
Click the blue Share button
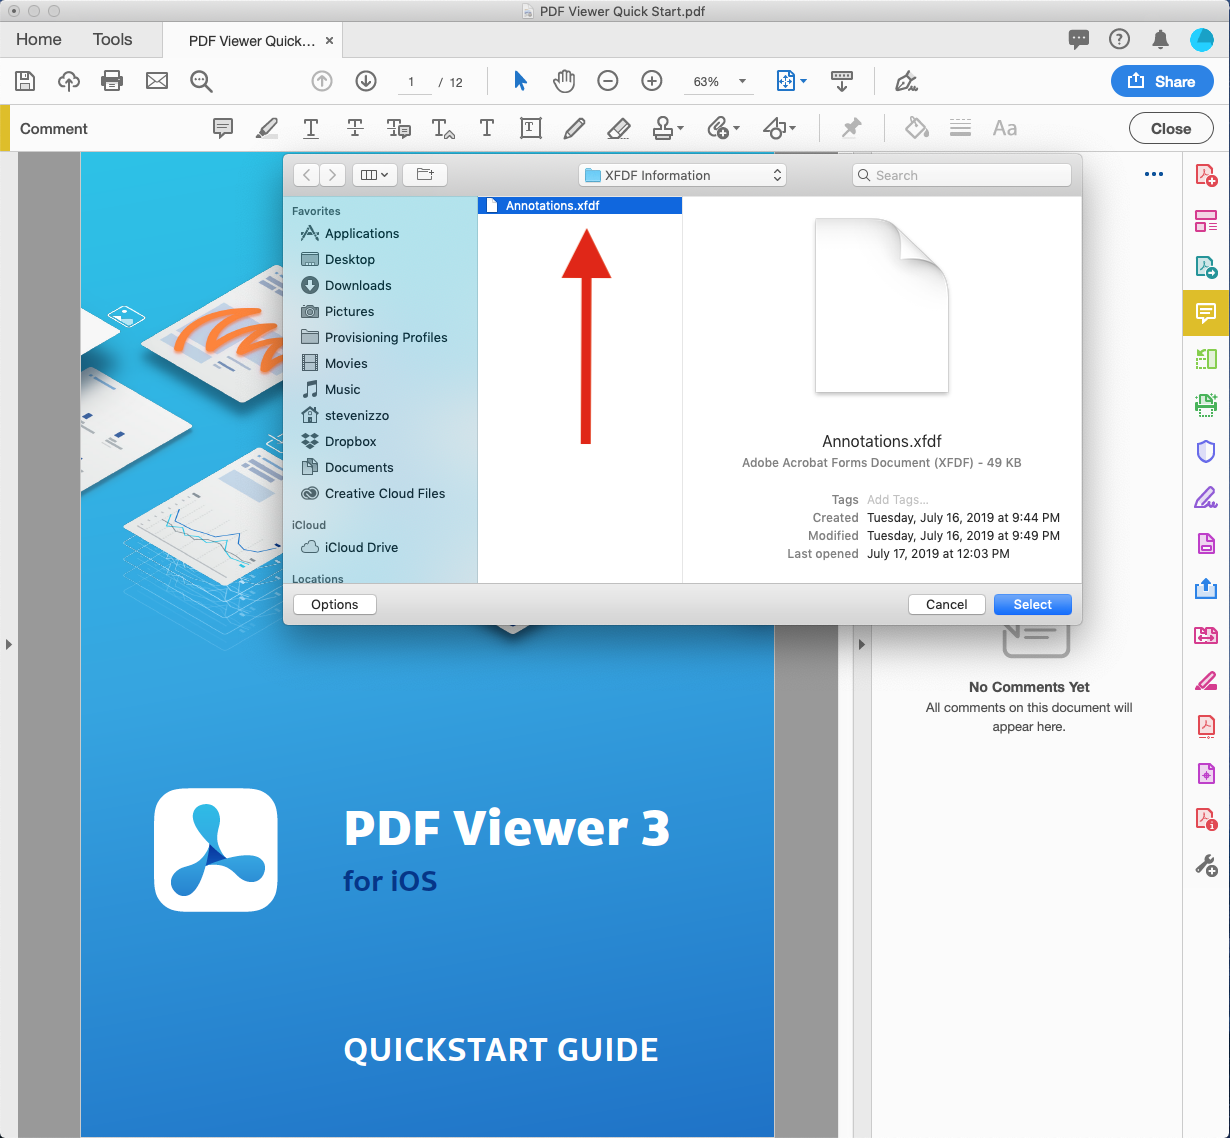tap(1162, 82)
